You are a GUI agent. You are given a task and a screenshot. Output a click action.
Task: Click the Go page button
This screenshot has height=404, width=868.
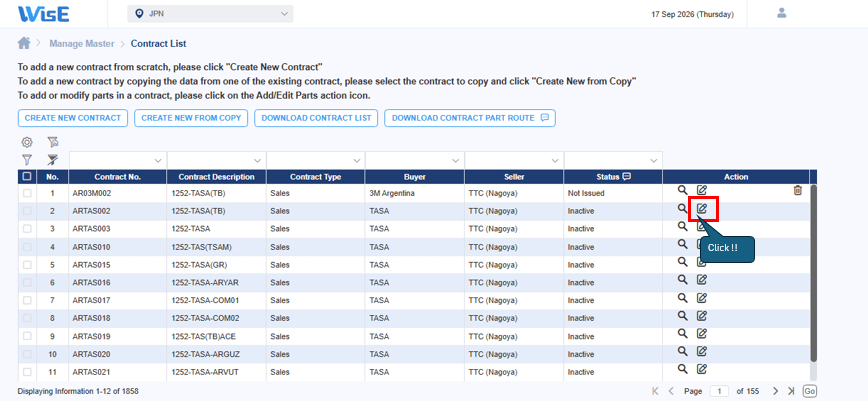point(810,391)
